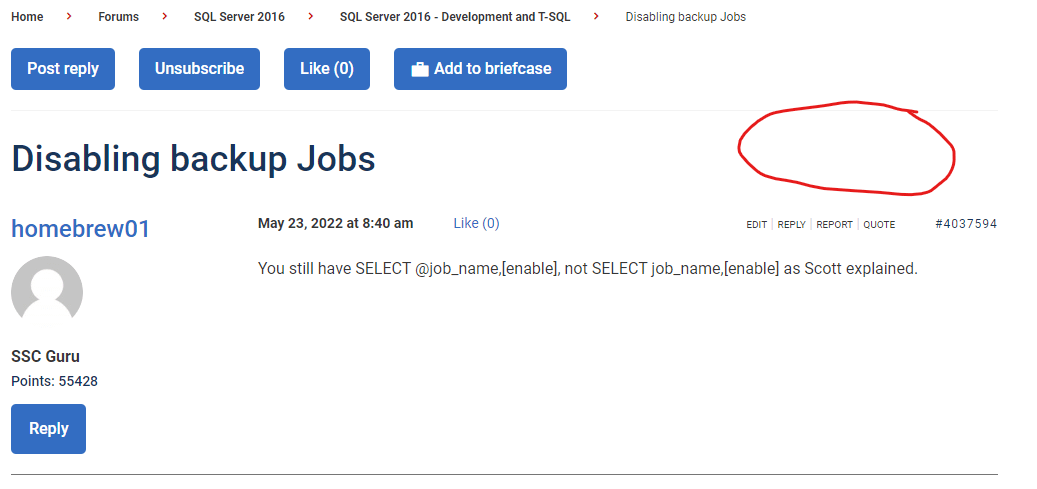Click the Unsubscribe button
The height and width of the screenshot is (489, 1037).
click(x=199, y=69)
